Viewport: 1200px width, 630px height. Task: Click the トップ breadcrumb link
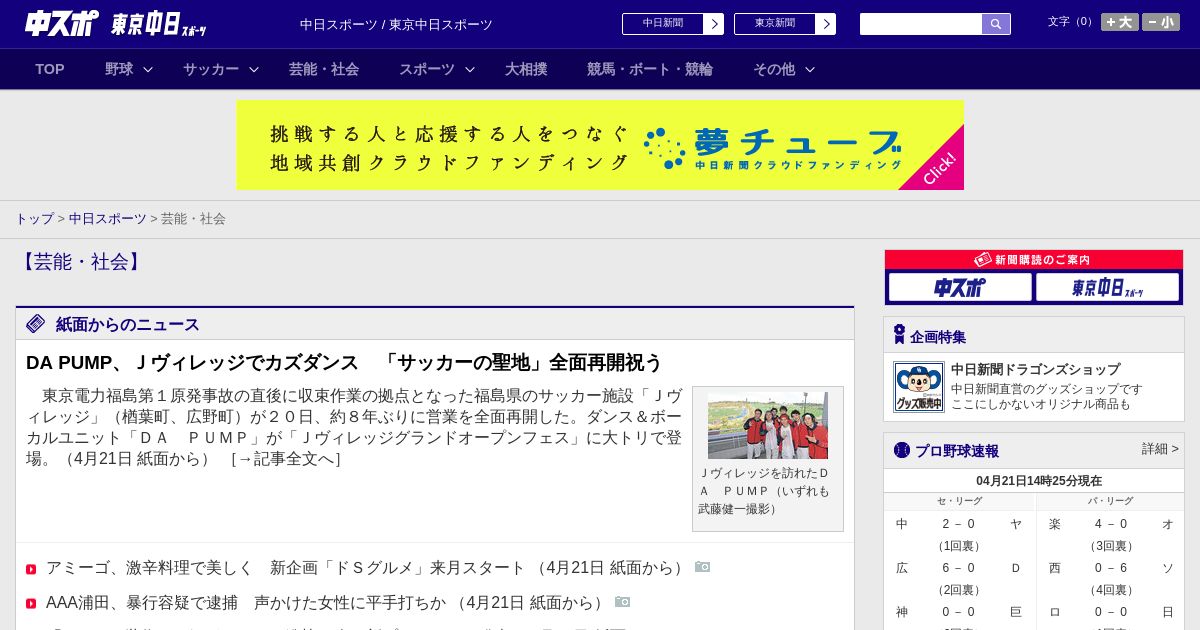pos(34,218)
